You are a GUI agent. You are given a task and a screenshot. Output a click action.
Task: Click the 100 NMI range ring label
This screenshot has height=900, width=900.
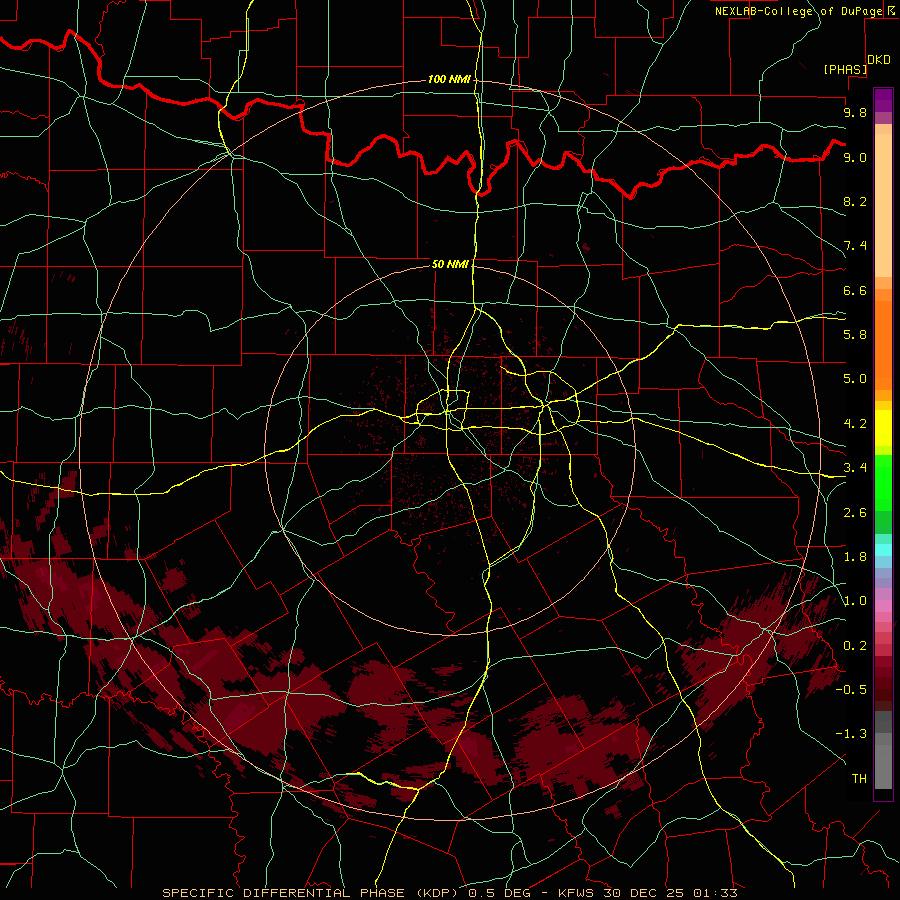(x=449, y=79)
